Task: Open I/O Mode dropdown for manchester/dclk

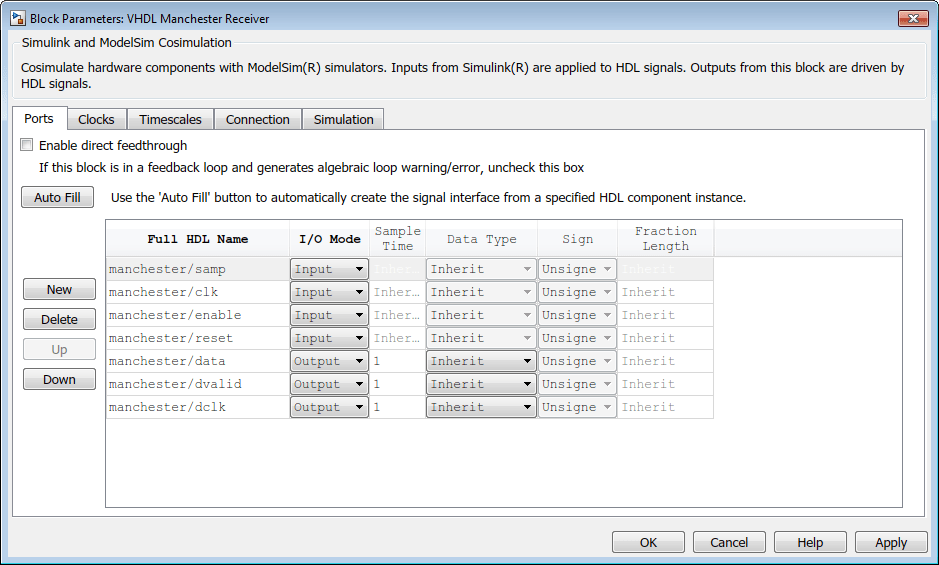Action: (329, 407)
